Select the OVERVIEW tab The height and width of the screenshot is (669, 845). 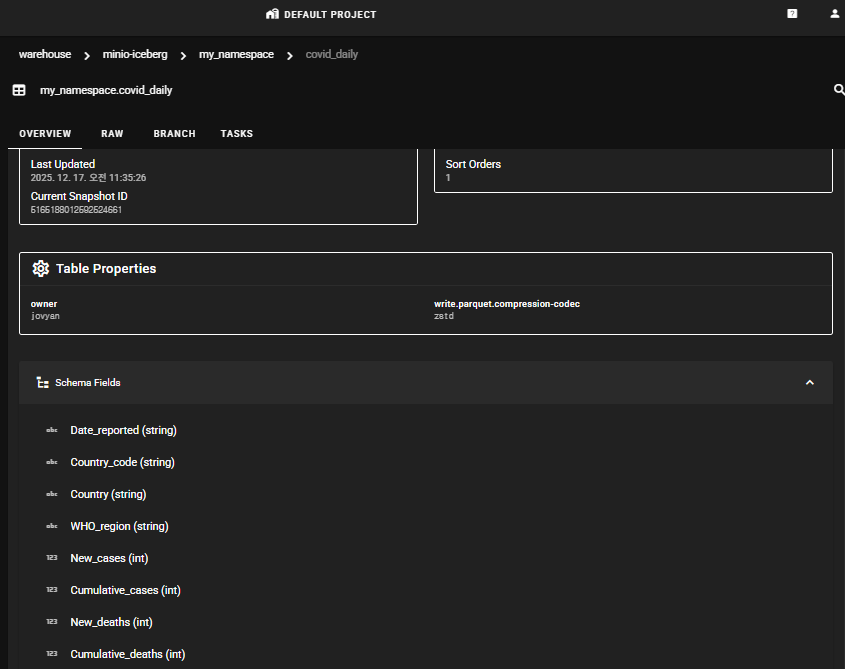coord(45,134)
